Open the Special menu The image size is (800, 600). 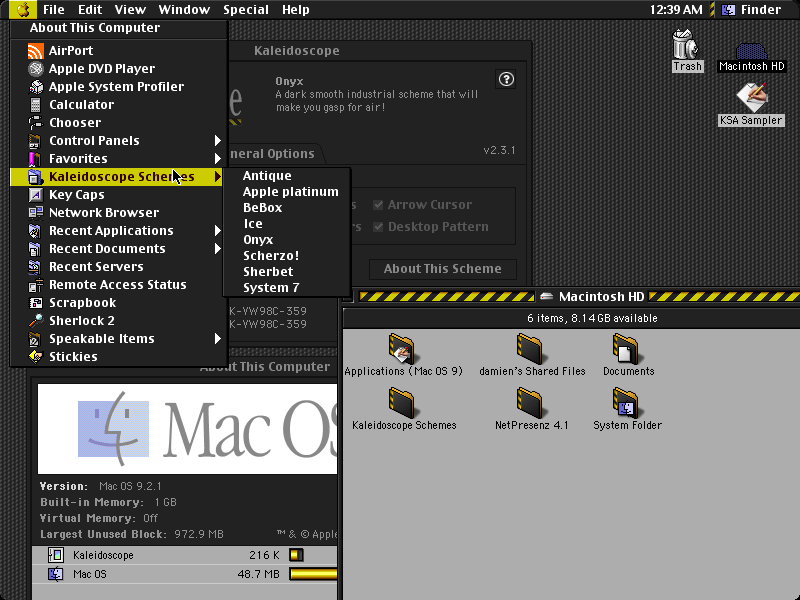[x=246, y=9]
